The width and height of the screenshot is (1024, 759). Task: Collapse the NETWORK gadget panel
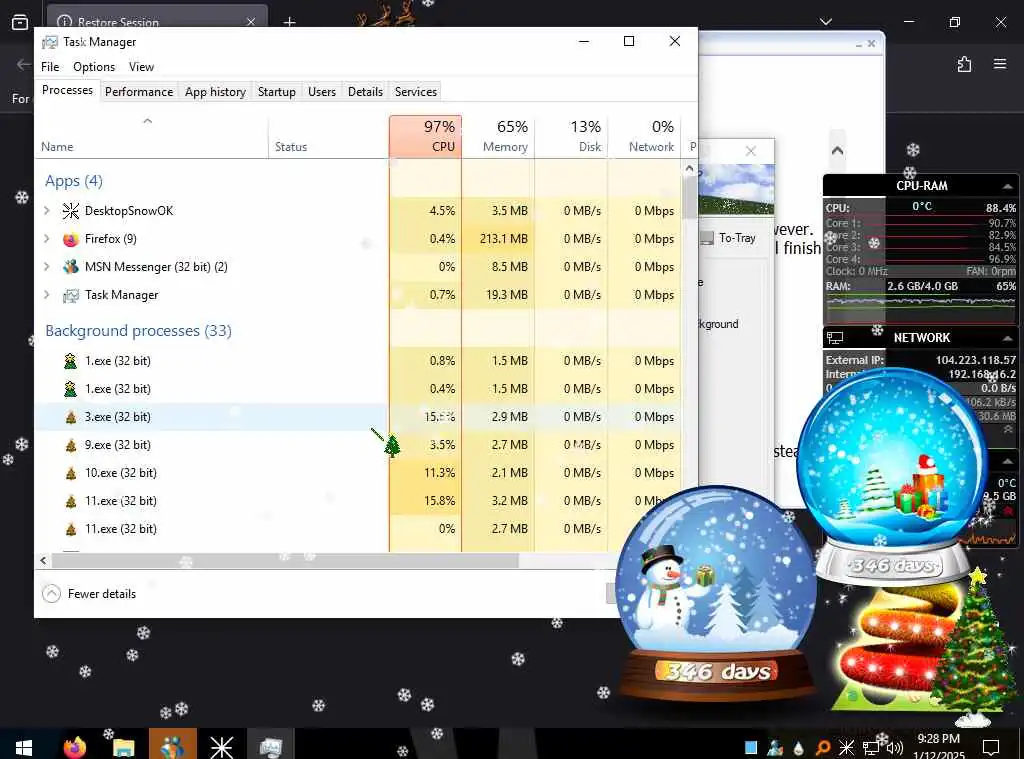coord(1008,338)
